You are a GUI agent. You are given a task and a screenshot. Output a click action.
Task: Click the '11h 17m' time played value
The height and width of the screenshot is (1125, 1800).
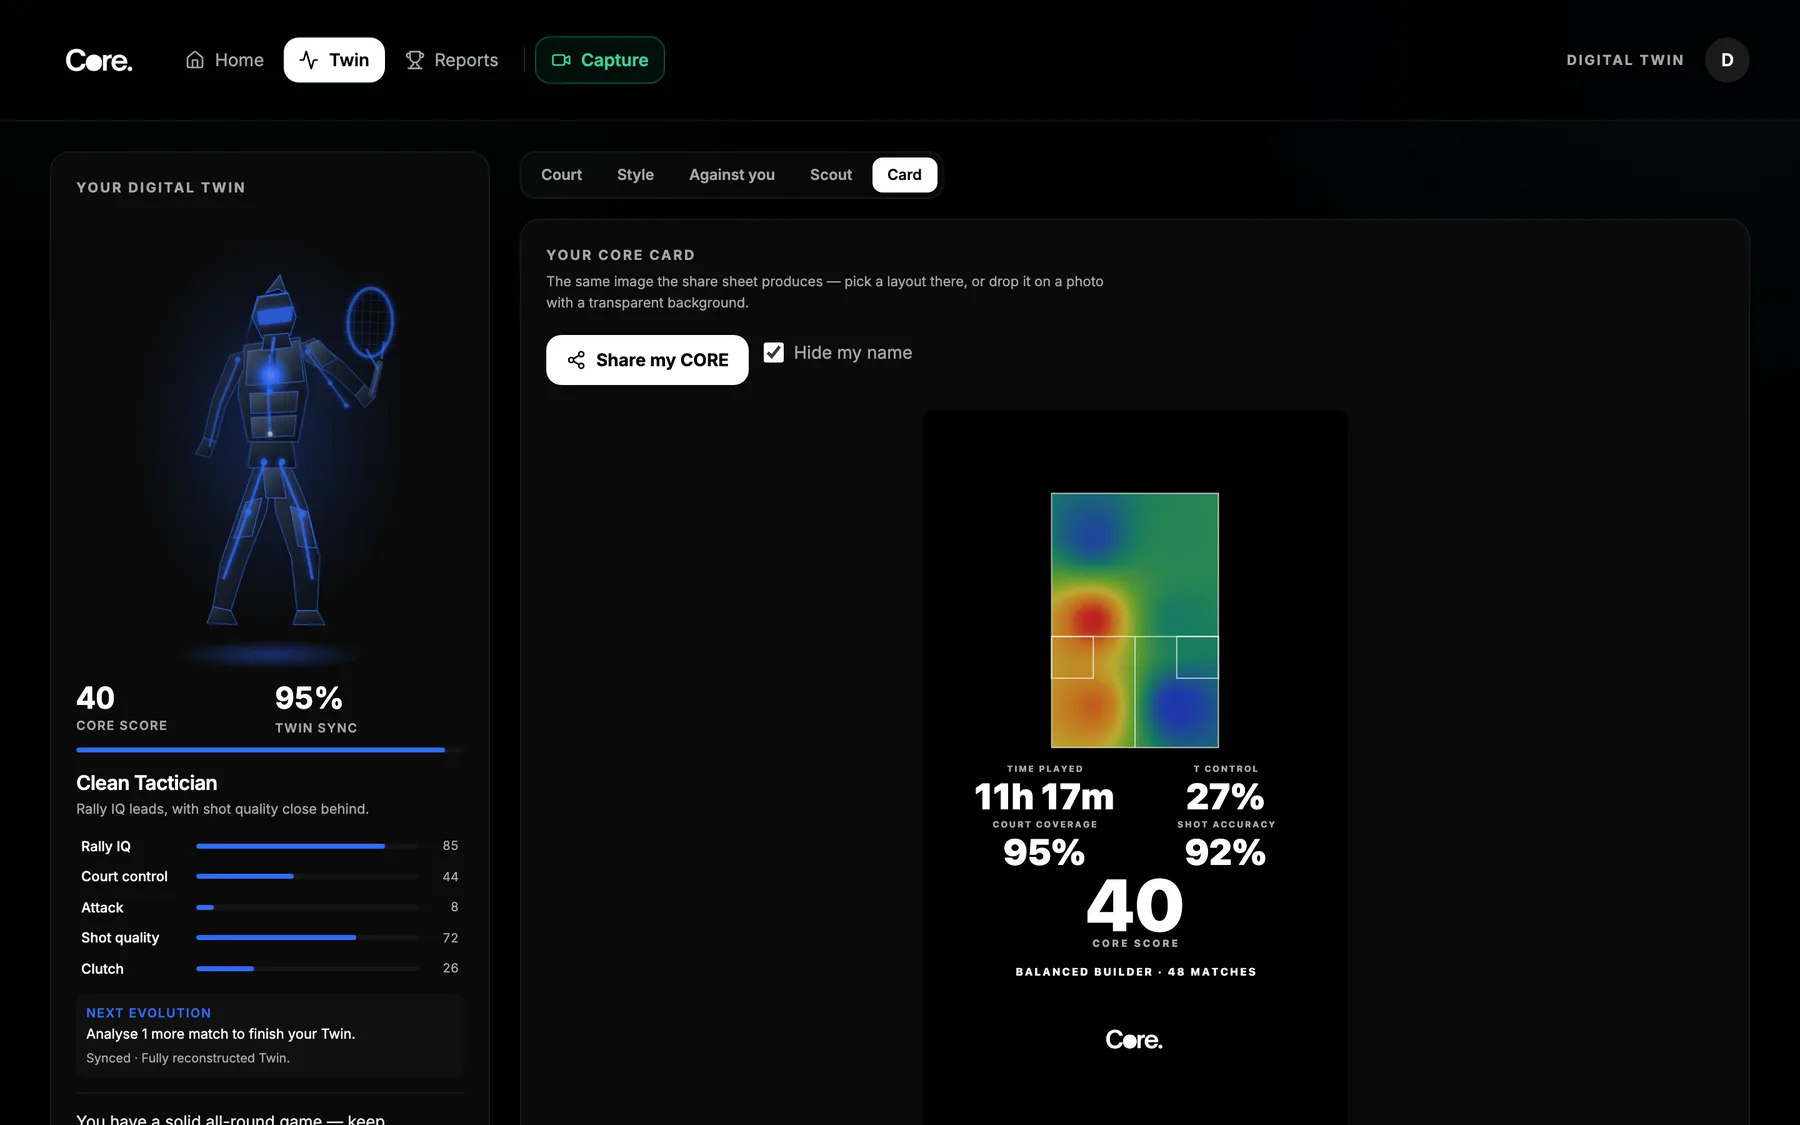click(x=1044, y=797)
